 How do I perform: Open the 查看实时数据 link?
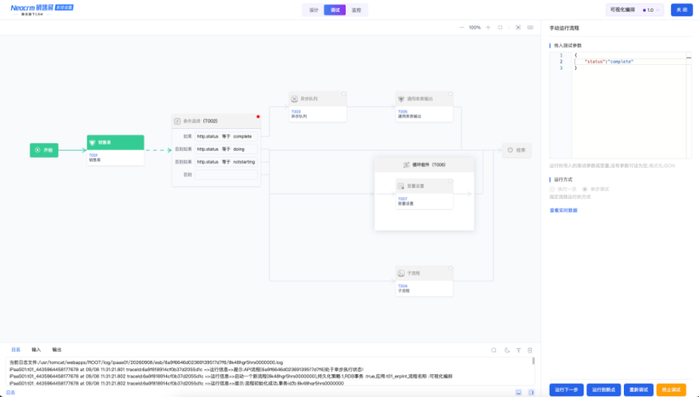(x=563, y=210)
